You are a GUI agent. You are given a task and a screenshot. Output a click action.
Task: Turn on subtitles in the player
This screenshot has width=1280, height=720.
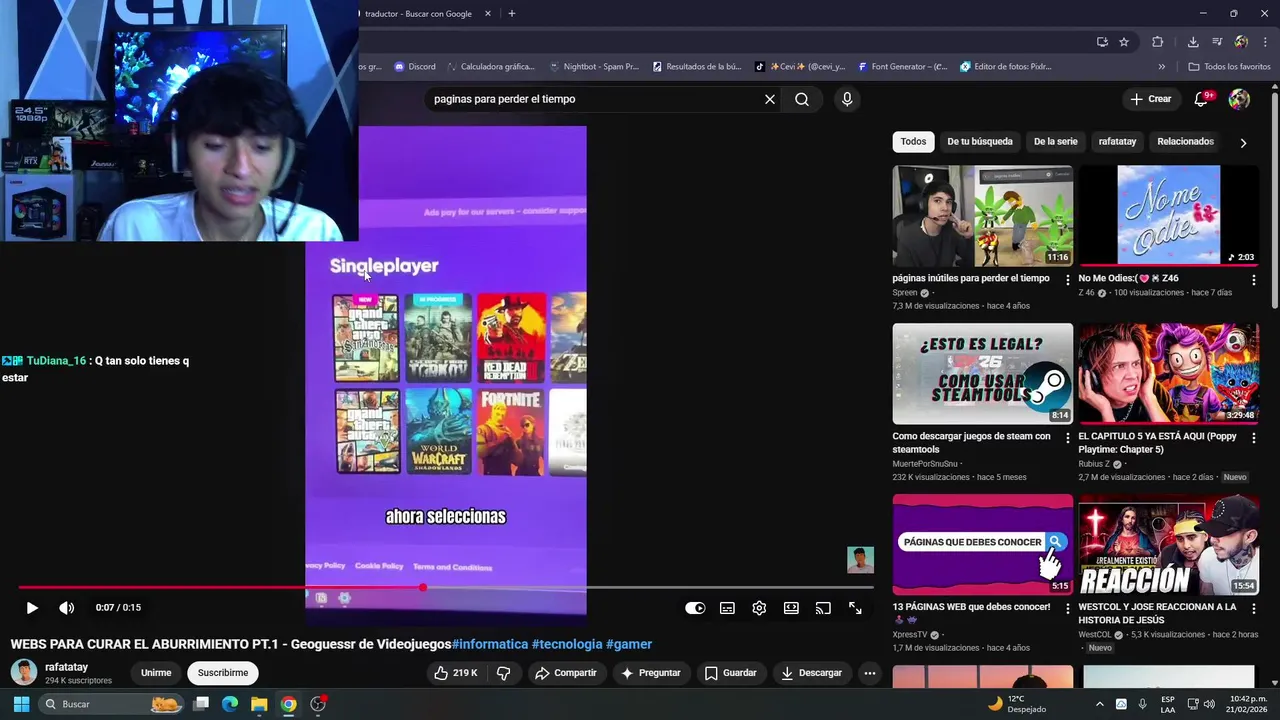[727, 607]
